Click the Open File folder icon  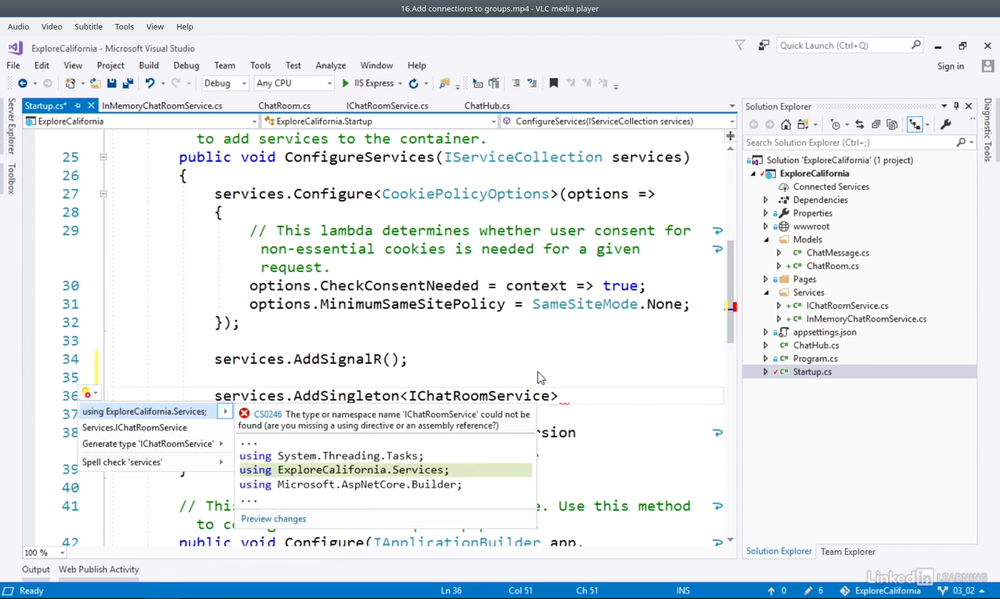(x=95, y=83)
